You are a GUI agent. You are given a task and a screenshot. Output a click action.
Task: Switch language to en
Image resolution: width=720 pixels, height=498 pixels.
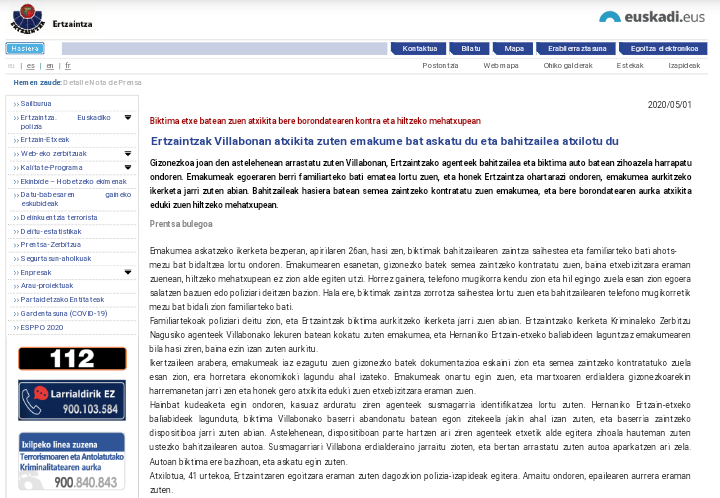(50, 66)
